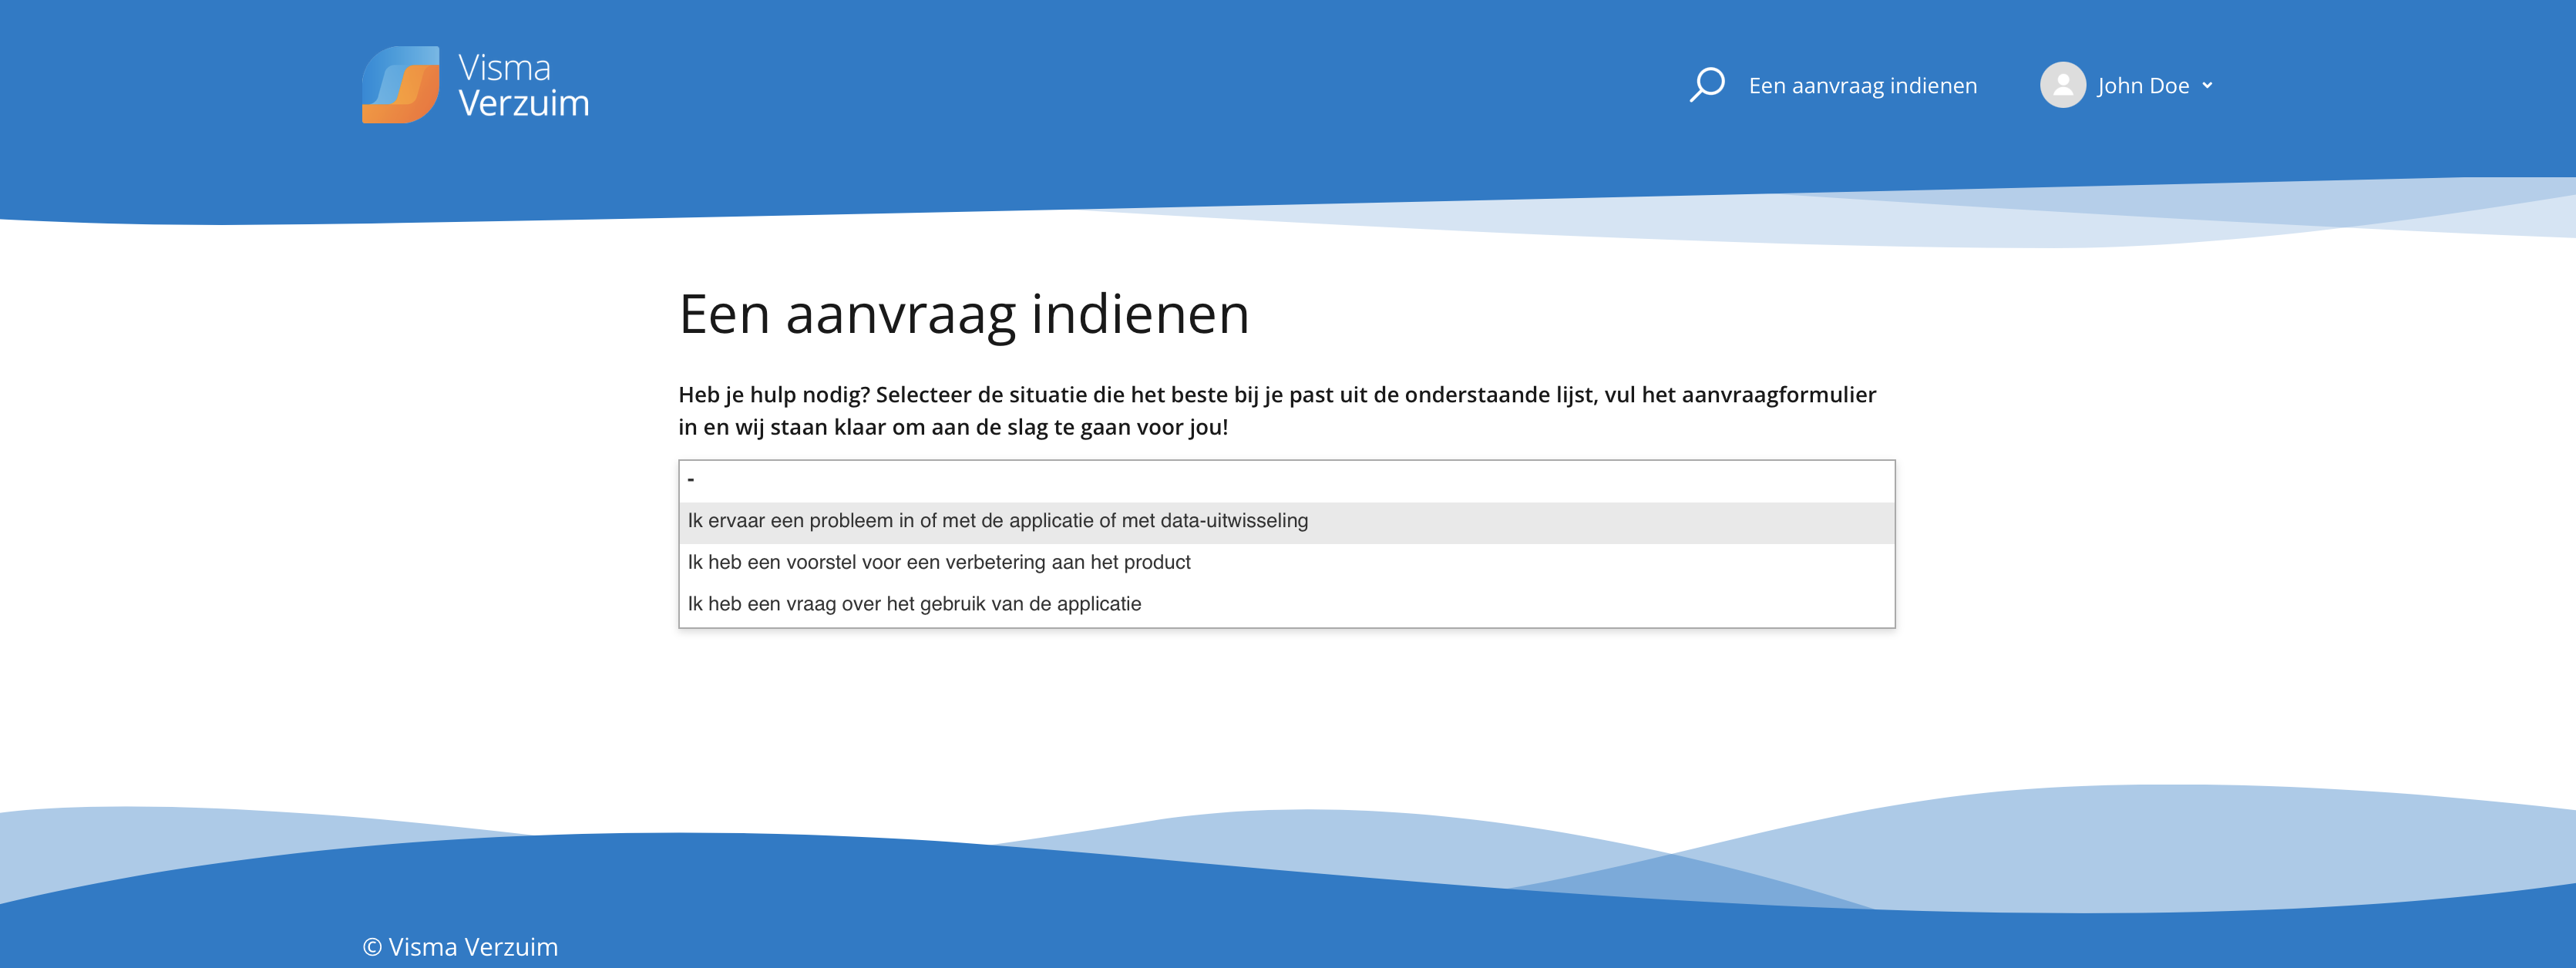Image resolution: width=2576 pixels, height=968 pixels.
Task: Click the Visma Verzuim logo icon
Action: click(400, 85)
